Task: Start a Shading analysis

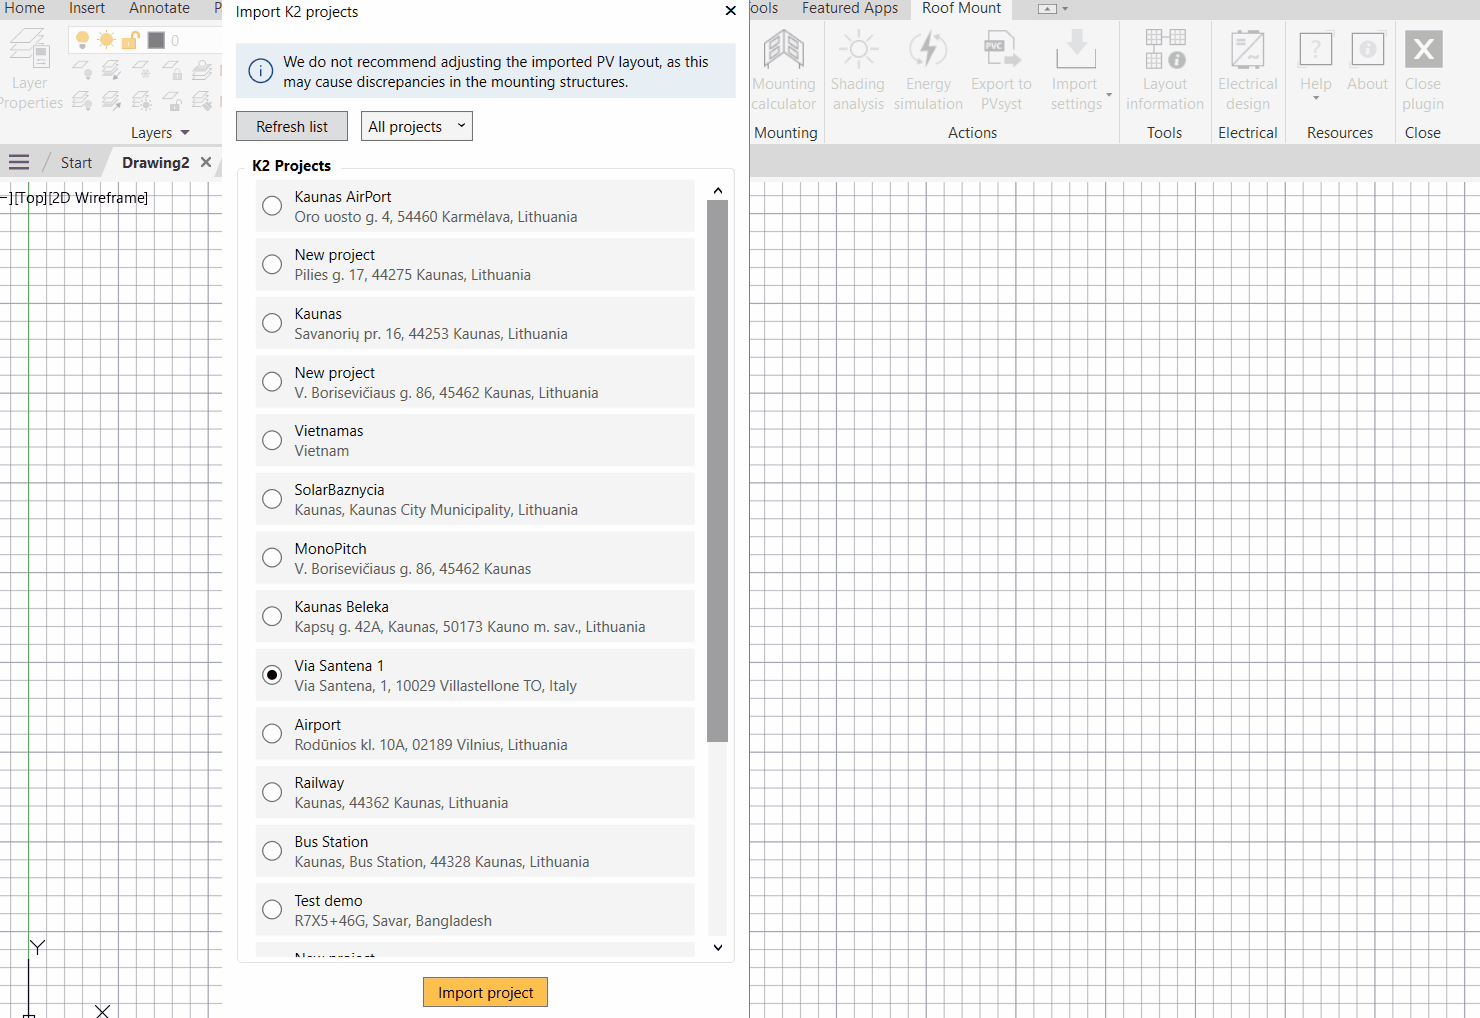Action: coord(858,68)
